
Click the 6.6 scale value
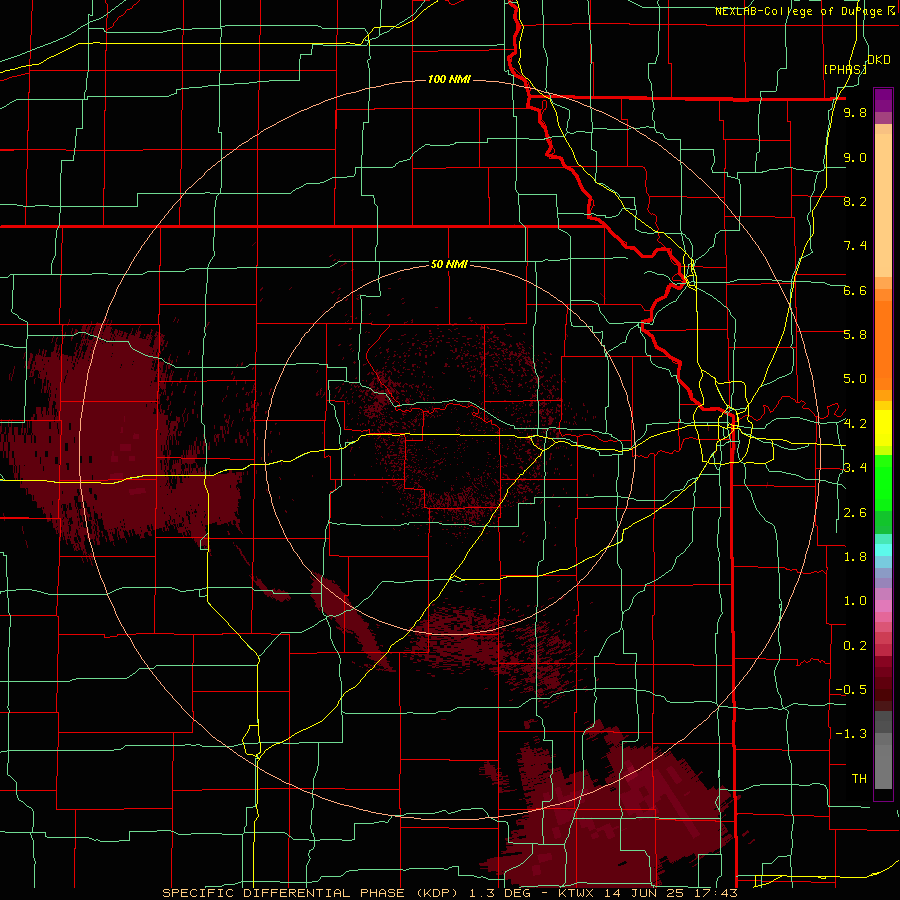point(855,290)
